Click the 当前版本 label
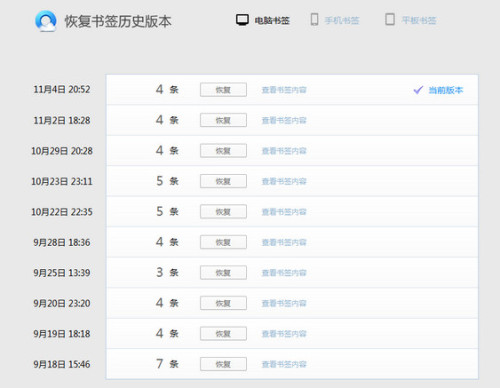This screenshot has width=500, height=388. coord(446,90)
